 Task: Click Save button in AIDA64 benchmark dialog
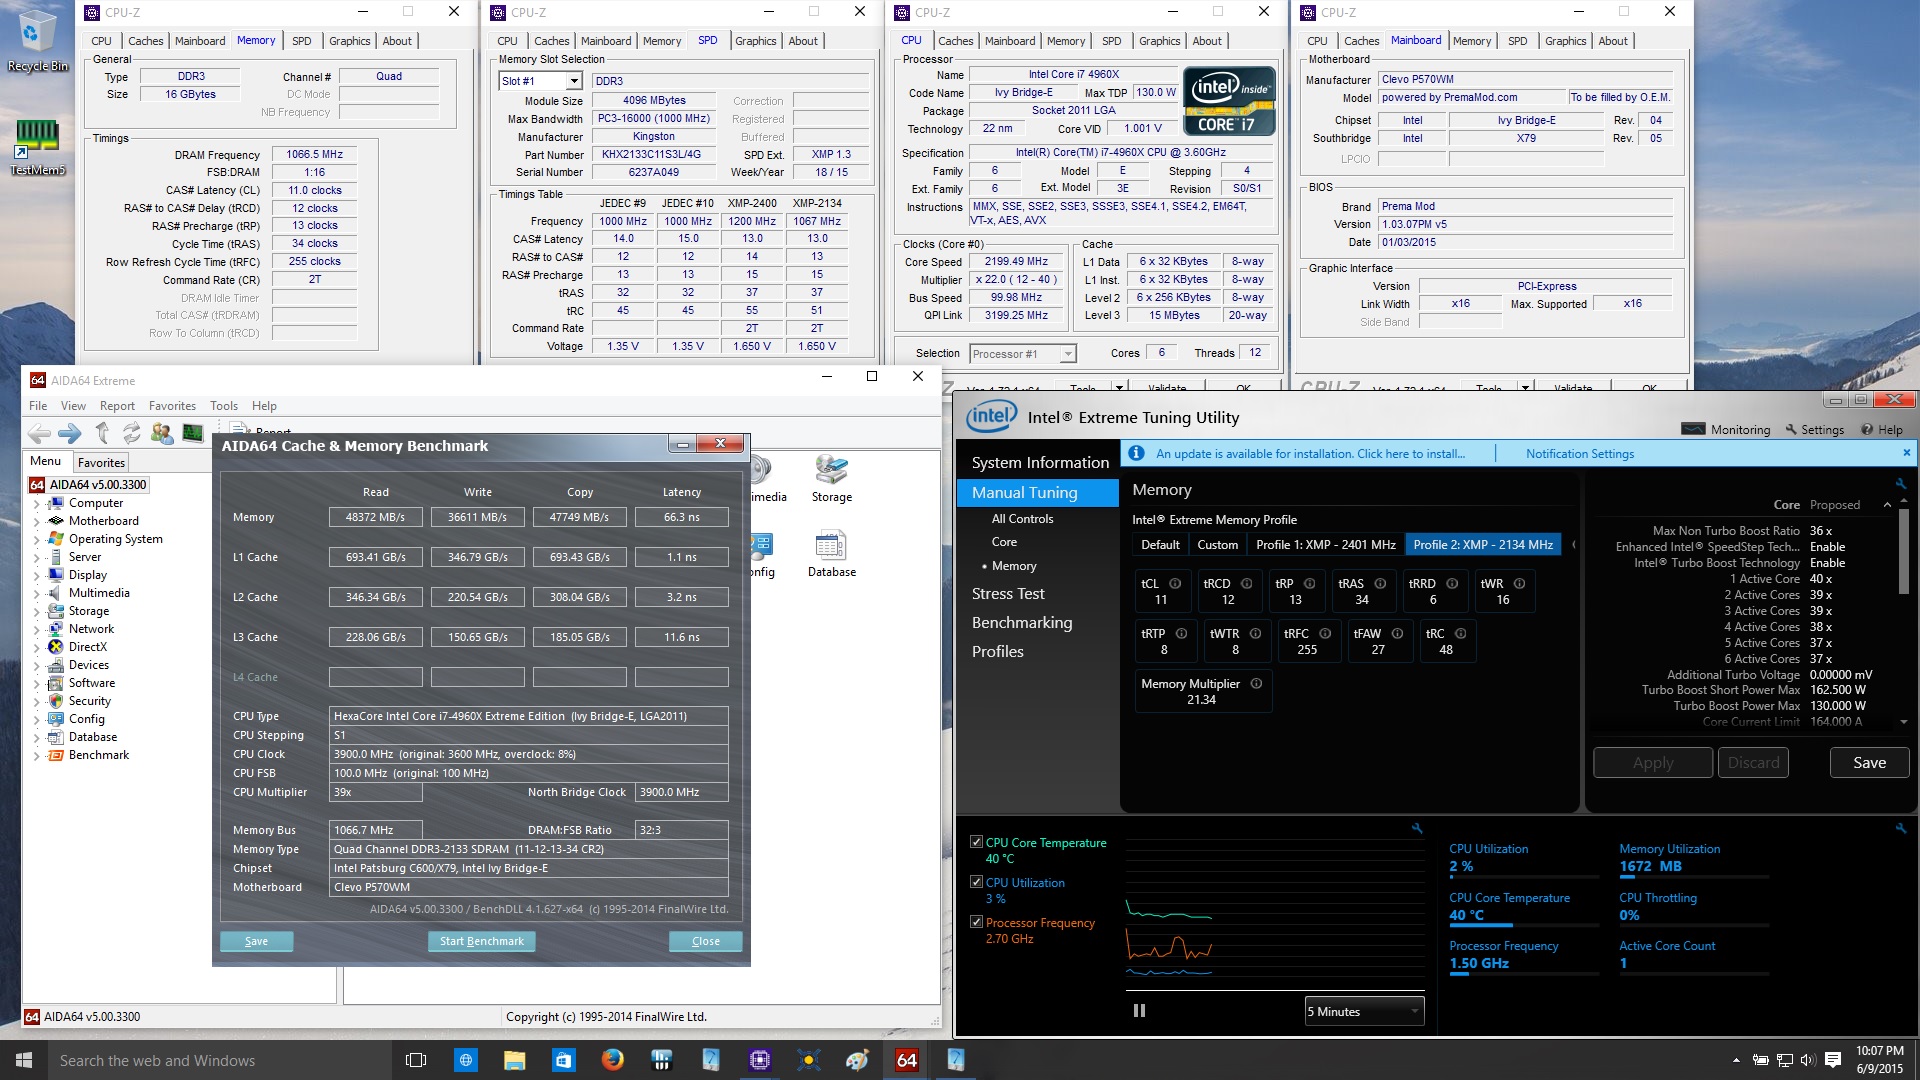pyautogui.click(x=256, y=941)
